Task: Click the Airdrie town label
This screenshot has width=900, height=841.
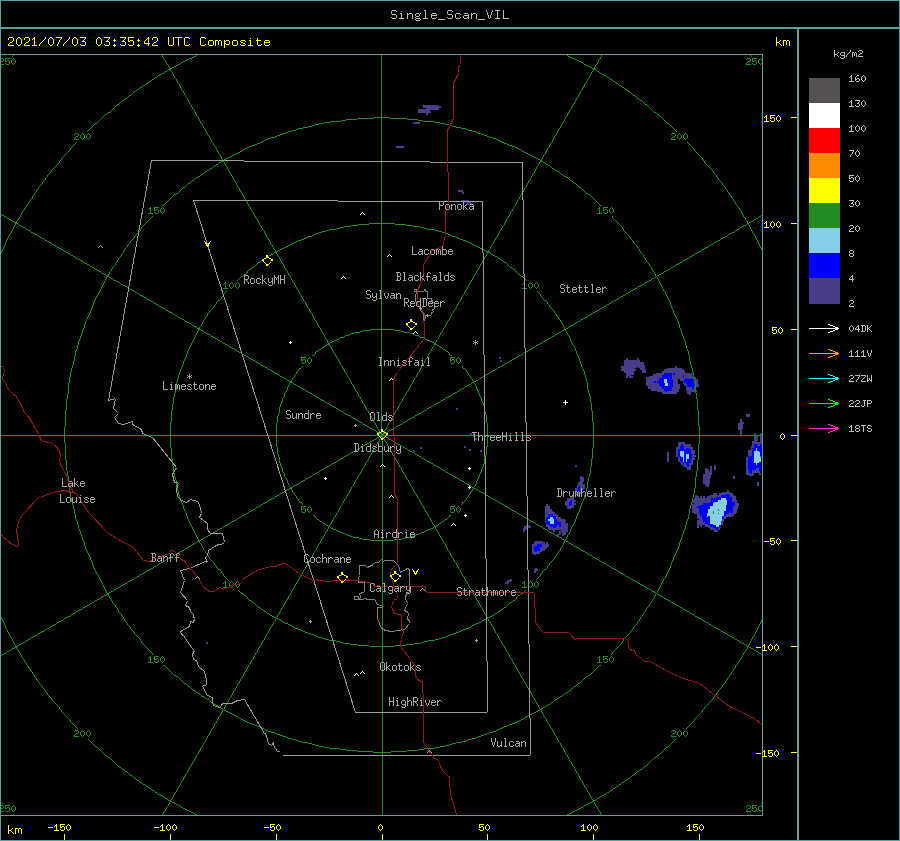Action: [x=394, y=534]
